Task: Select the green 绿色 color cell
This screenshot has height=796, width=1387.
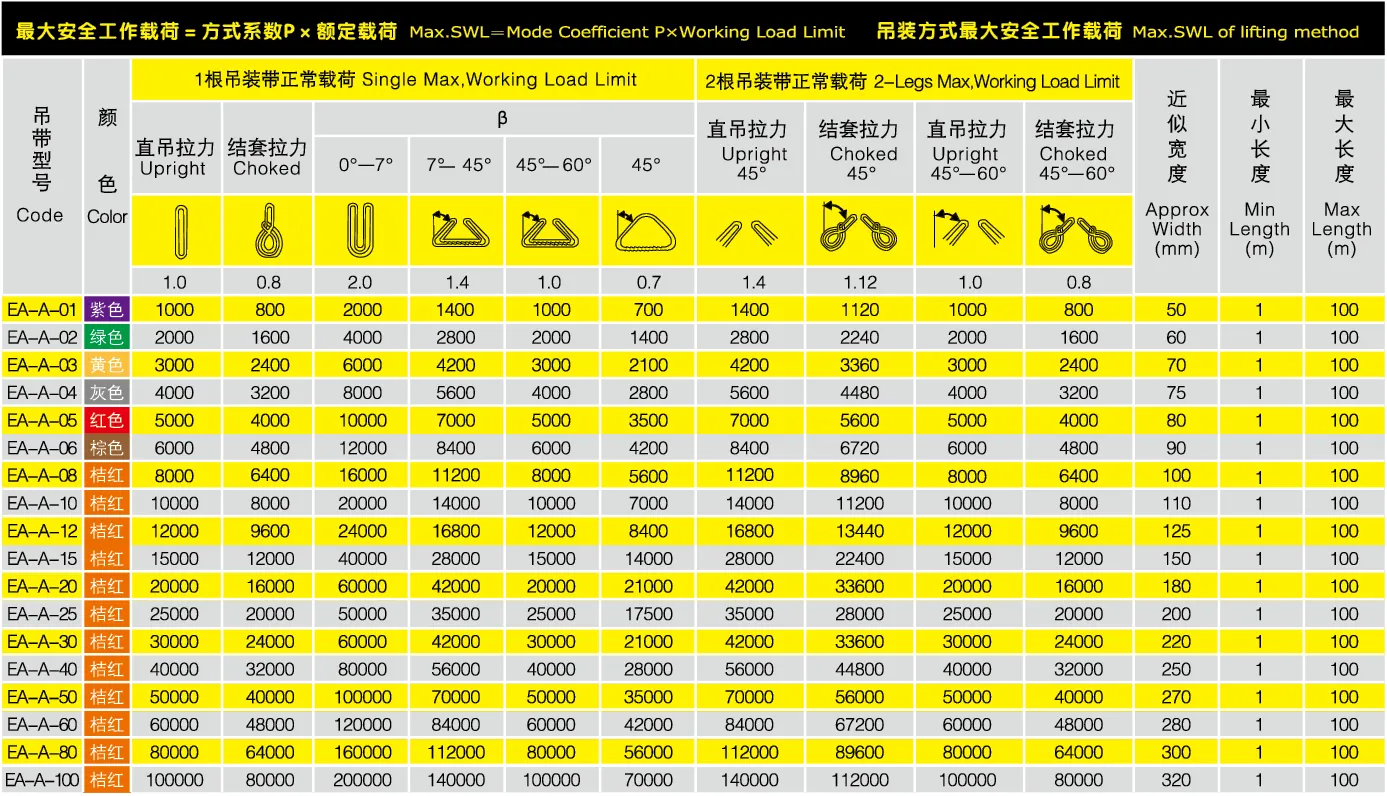Action: pyautogui.click(x=107, y=338)
